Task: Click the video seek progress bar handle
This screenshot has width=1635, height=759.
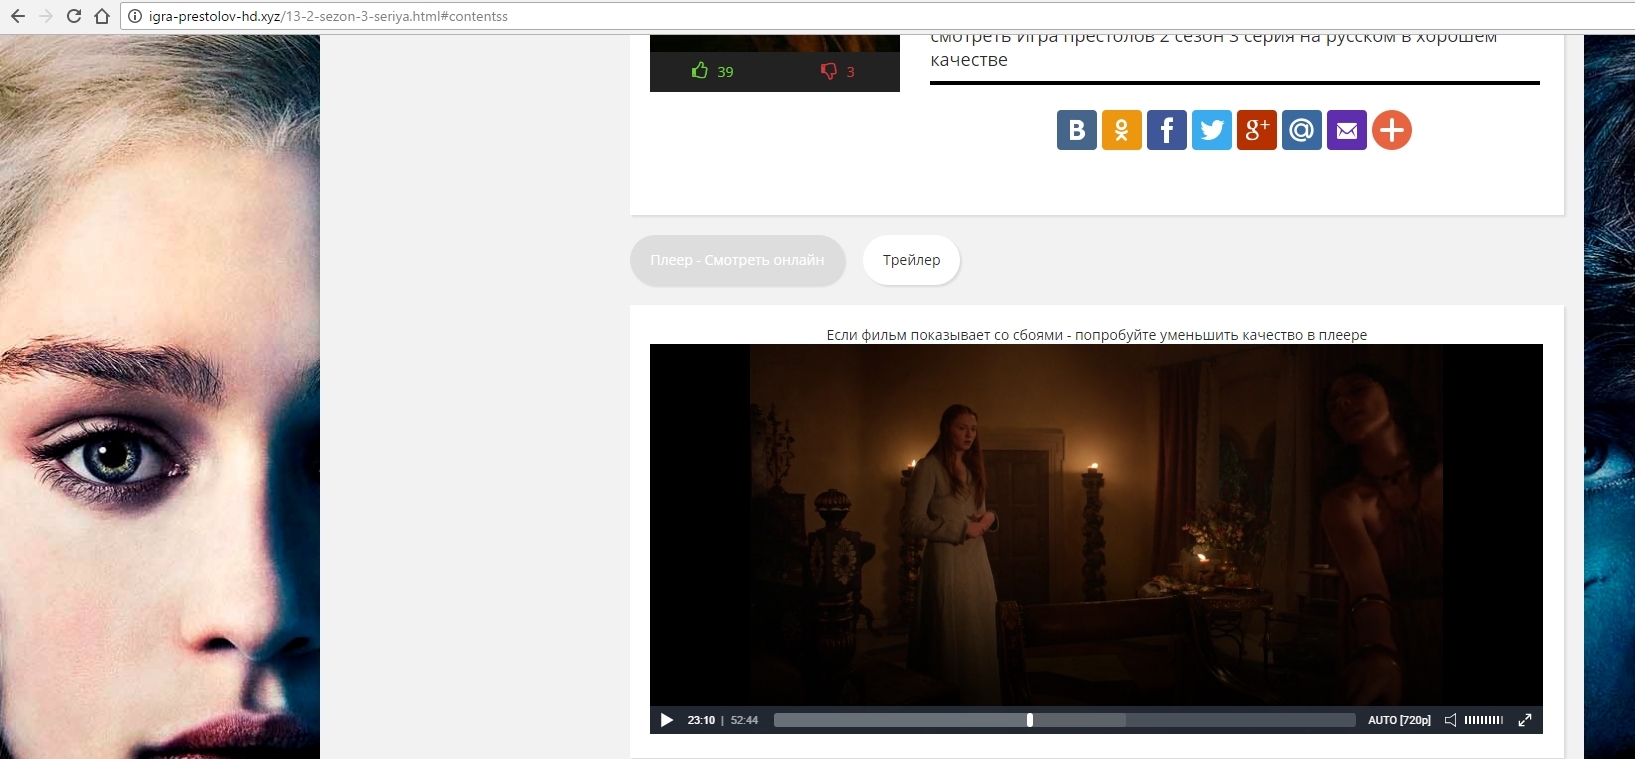Action: (1030, 720)
